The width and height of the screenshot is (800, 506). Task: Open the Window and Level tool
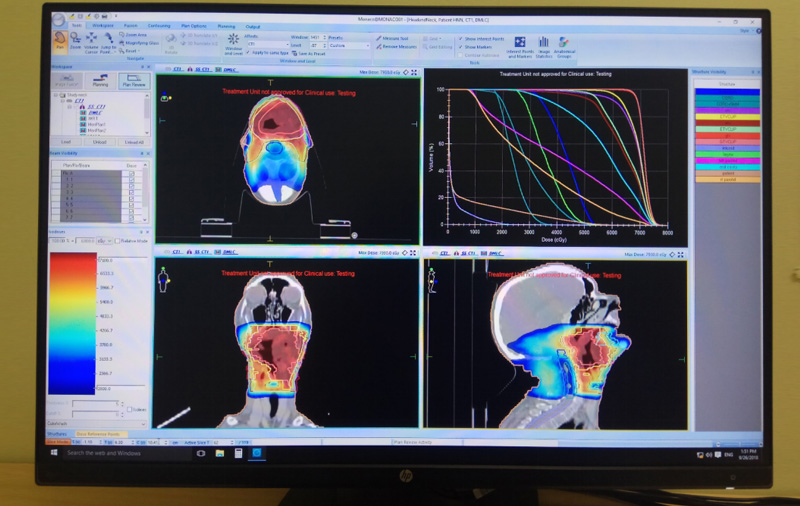[234, 42]
